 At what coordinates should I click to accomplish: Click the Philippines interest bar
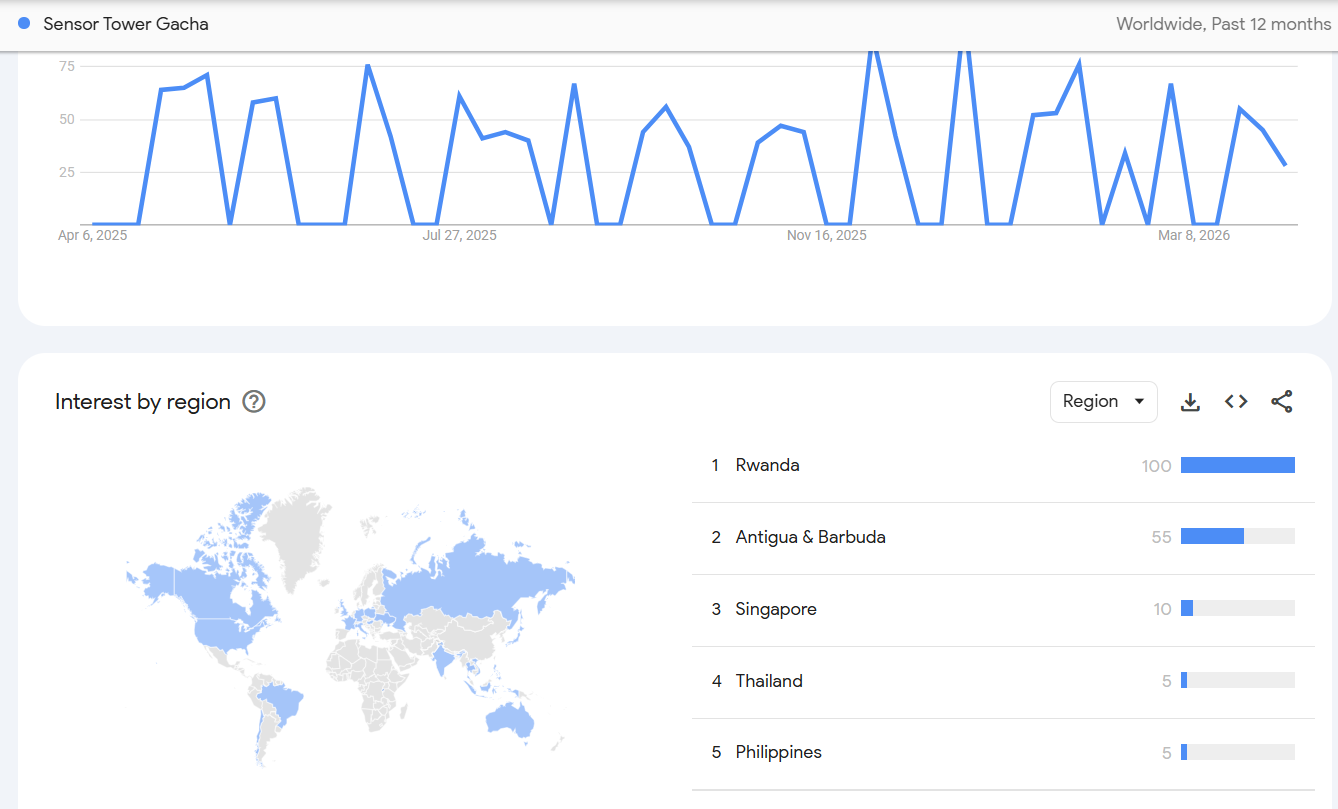coord(1238,752)
